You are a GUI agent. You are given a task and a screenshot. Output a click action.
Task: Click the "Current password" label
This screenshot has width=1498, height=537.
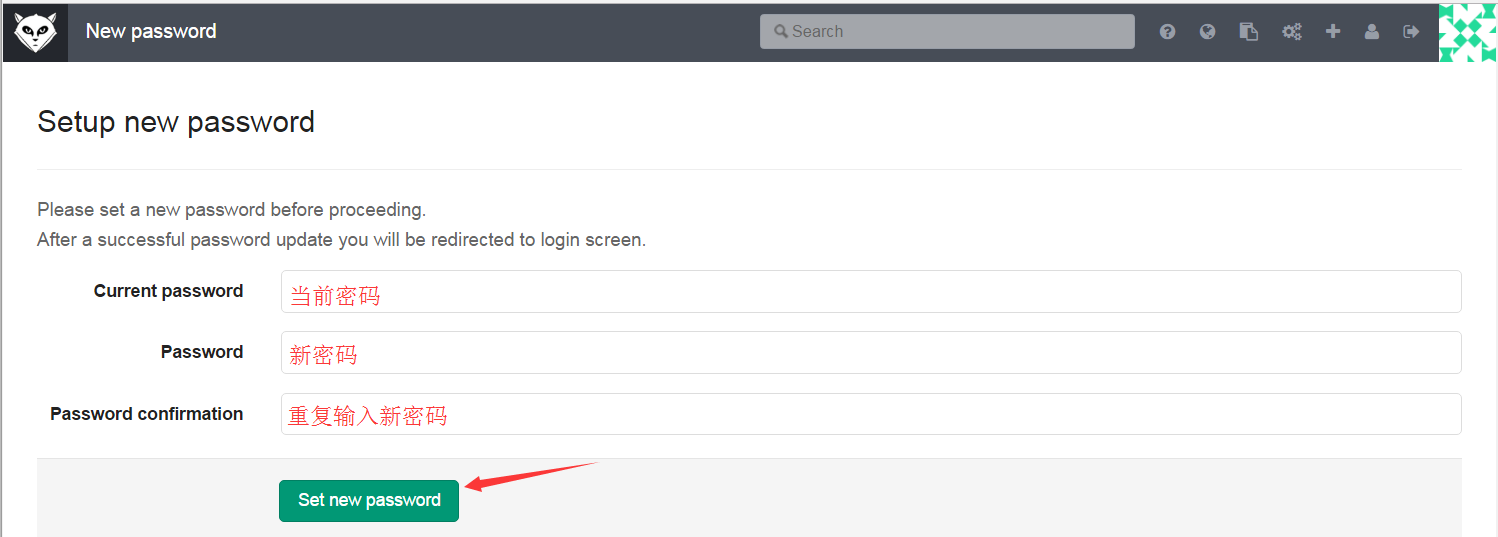pos(168,291)
